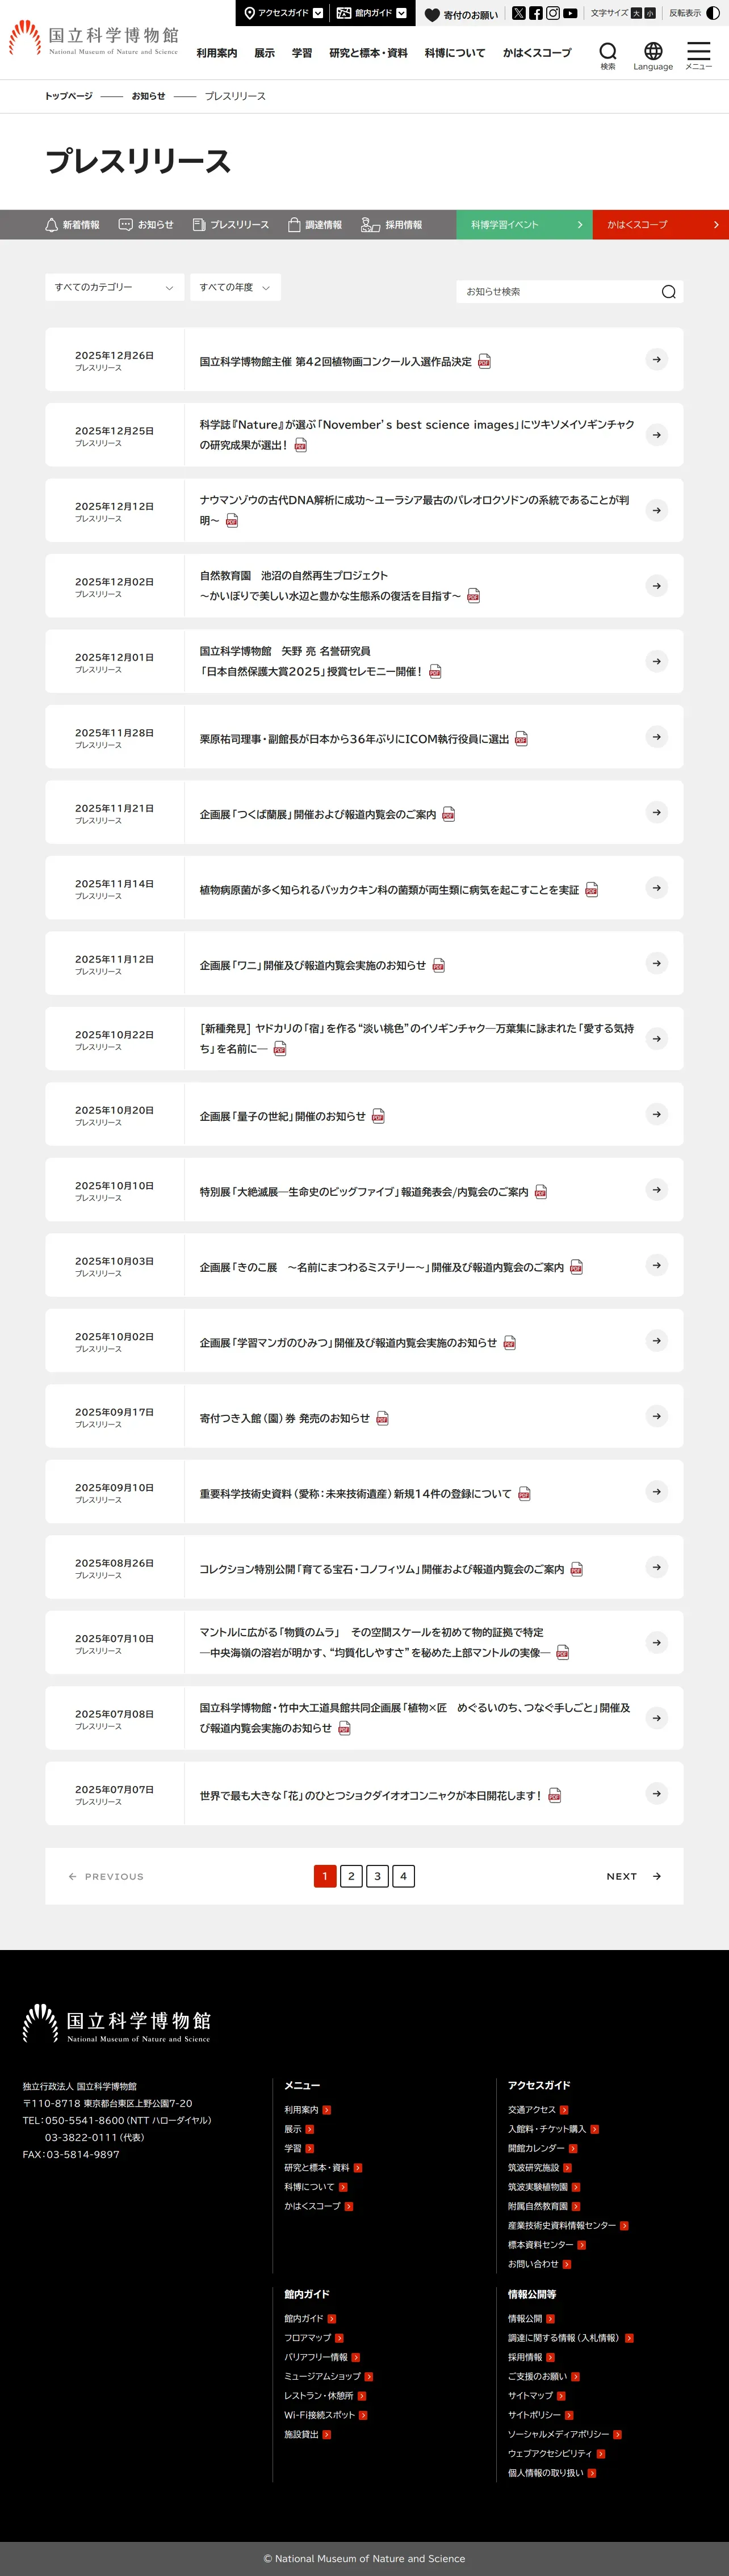729x2576 pixels.
Task: Set text size to 大
Action: [x=636, y=13]
